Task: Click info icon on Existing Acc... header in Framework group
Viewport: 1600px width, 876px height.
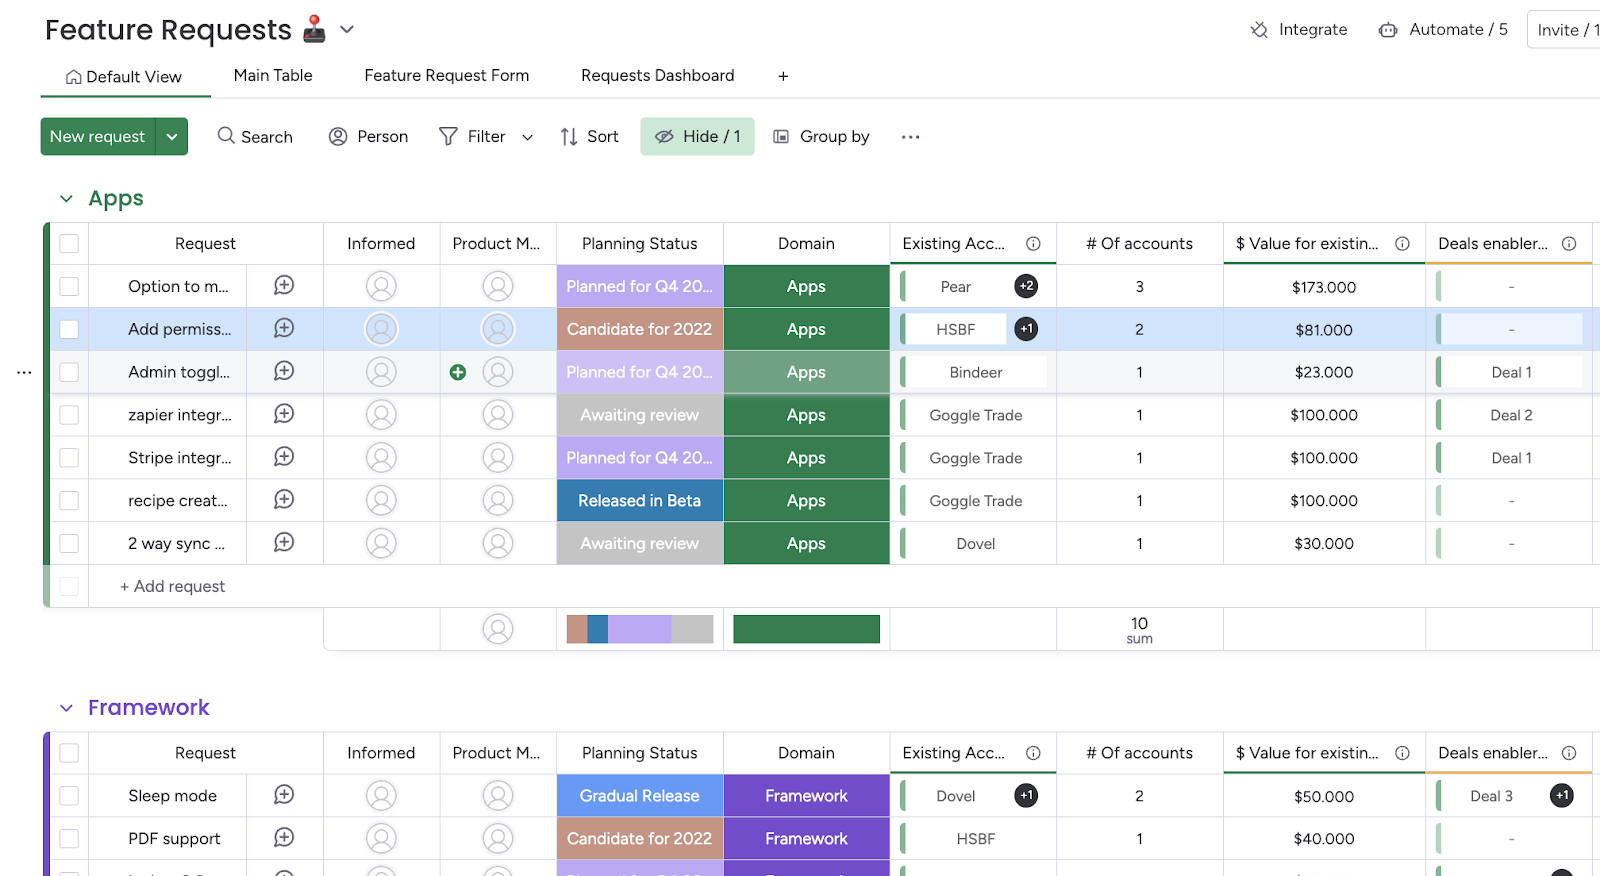Action: pos(1034,753)
